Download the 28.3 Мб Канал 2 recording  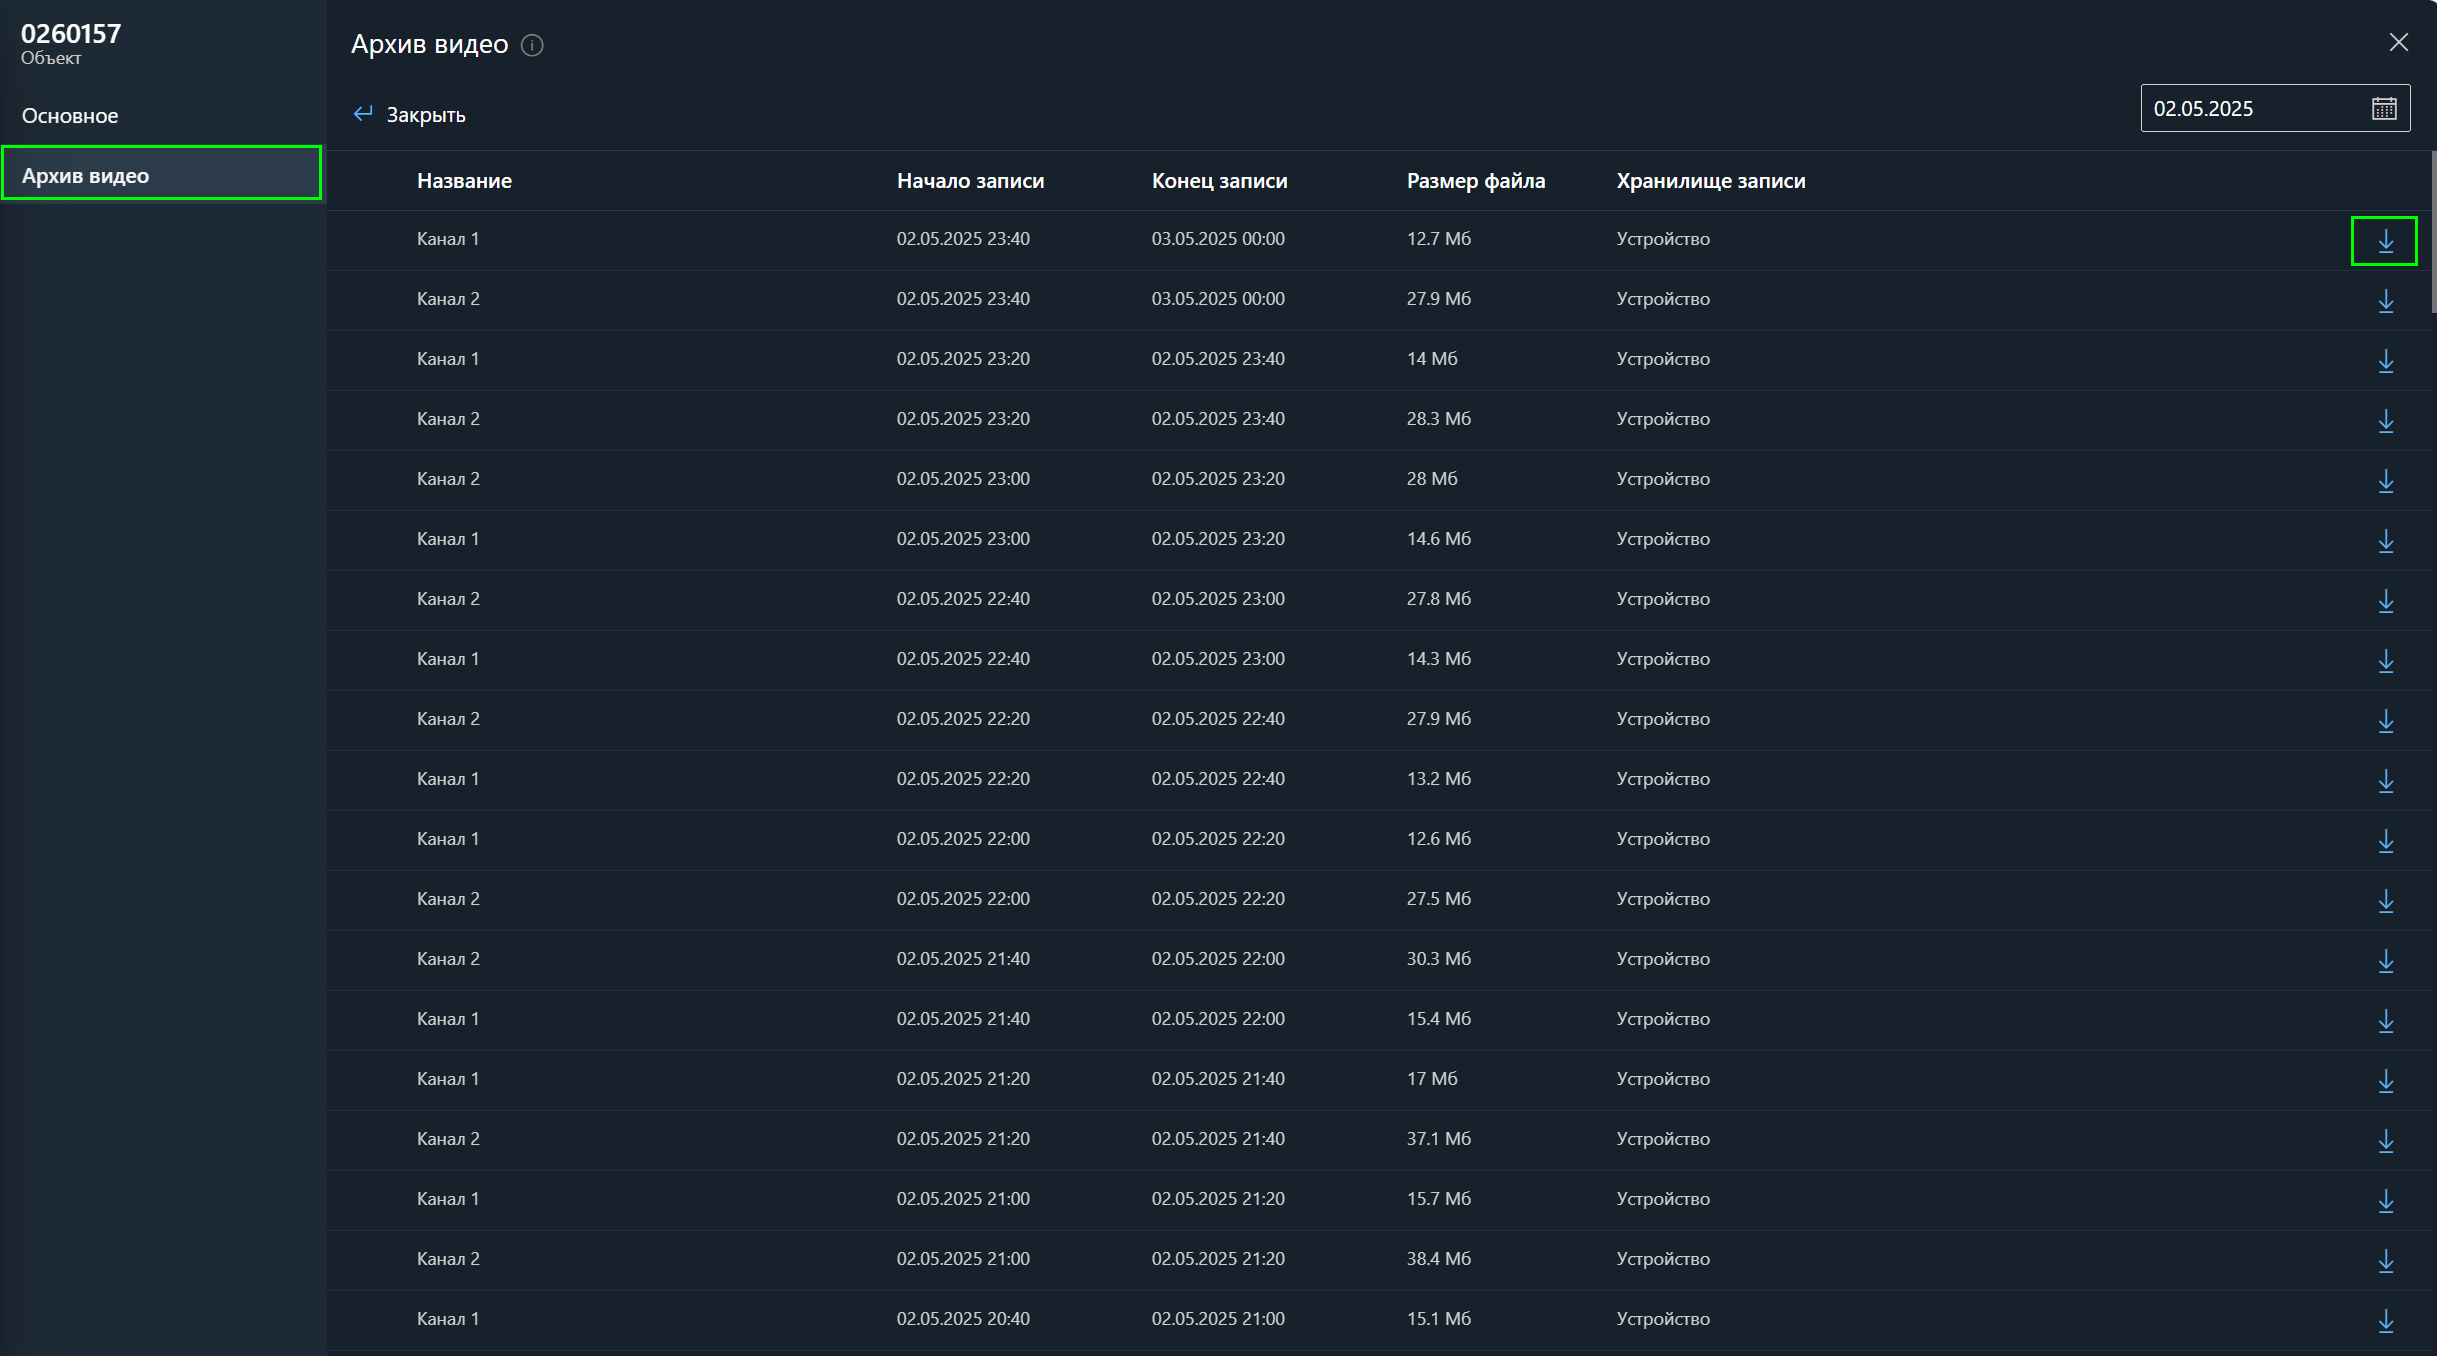2385,421
